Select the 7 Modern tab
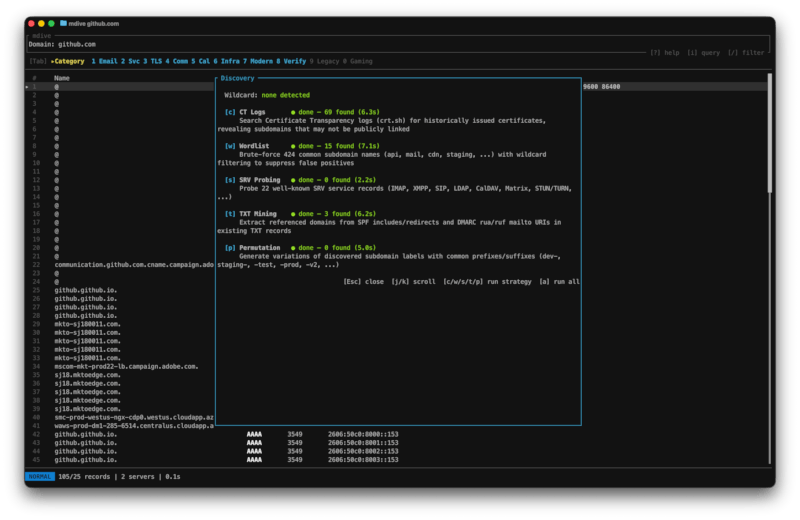Viewport: 800px width, 520px height. (x=258, y=61)
